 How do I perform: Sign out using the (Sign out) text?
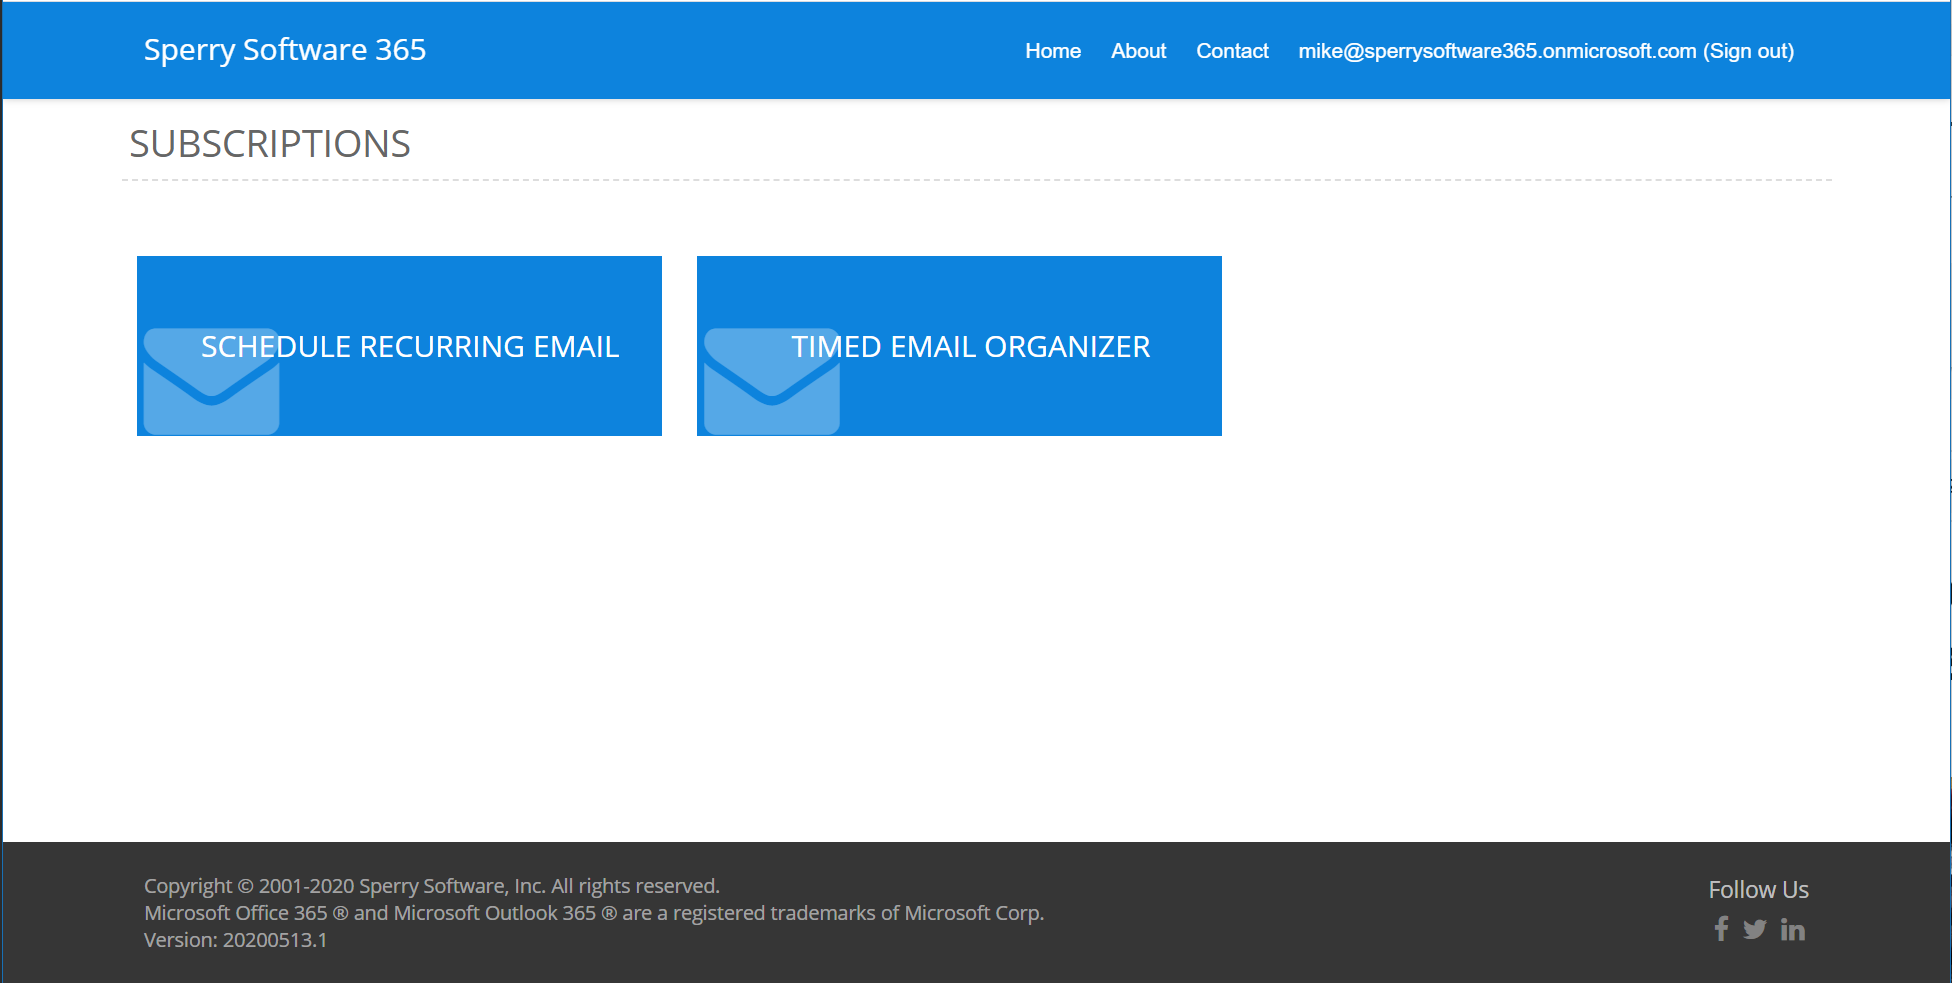[1749, 51]
